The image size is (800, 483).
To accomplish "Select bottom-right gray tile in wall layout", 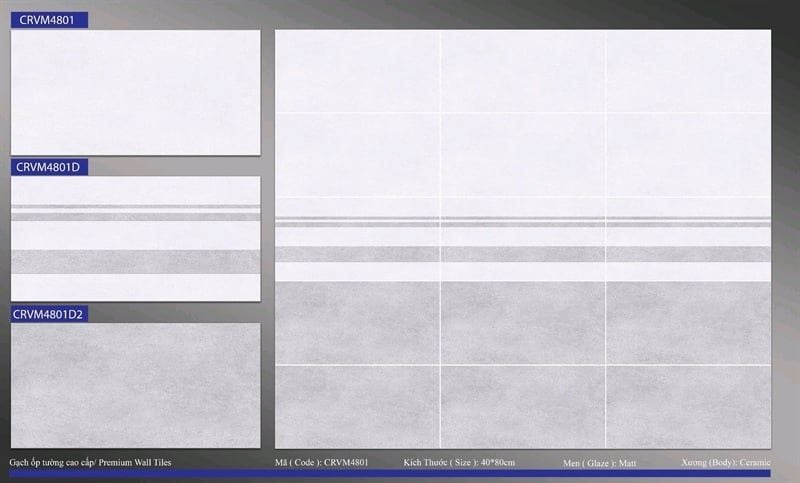I will click(x=689, y=407).
